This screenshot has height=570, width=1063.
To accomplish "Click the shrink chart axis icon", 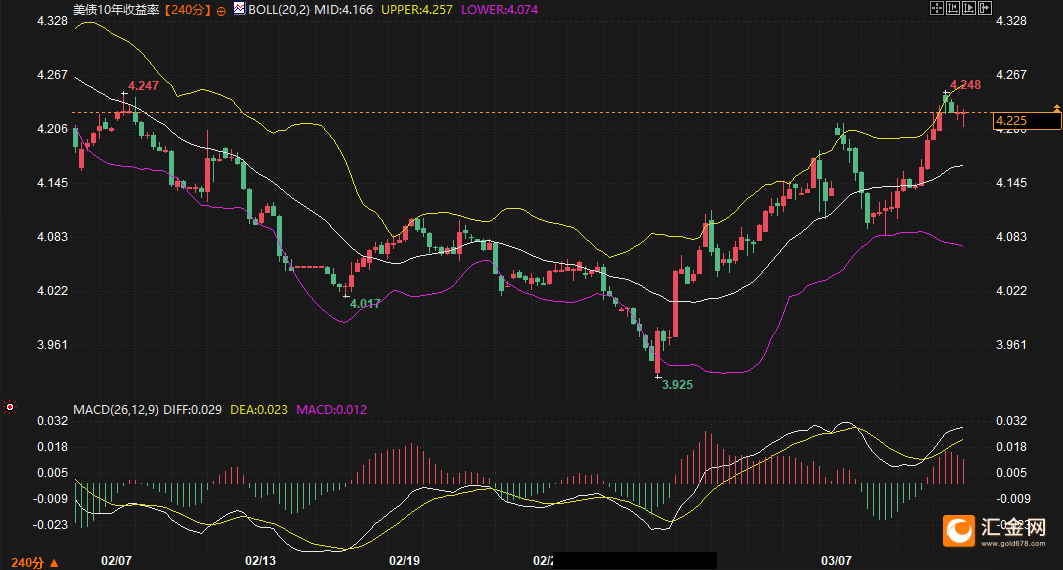I will tap(953, 8).
